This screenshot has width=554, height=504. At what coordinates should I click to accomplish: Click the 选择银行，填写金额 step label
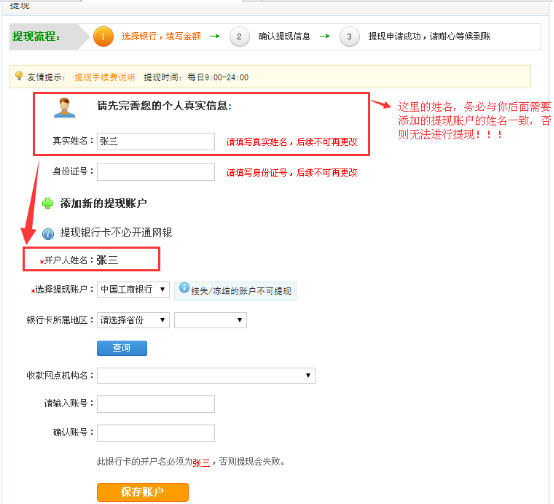[x=161, y=36]
